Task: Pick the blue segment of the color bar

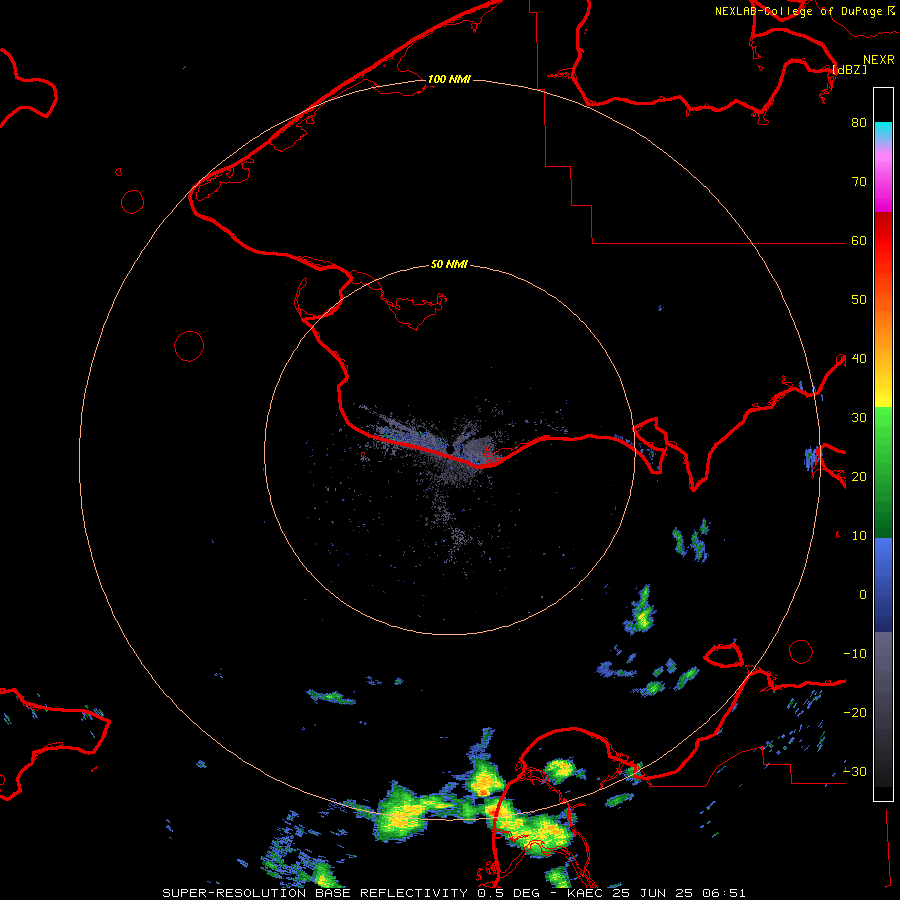Action: click(x=883, y=584)
